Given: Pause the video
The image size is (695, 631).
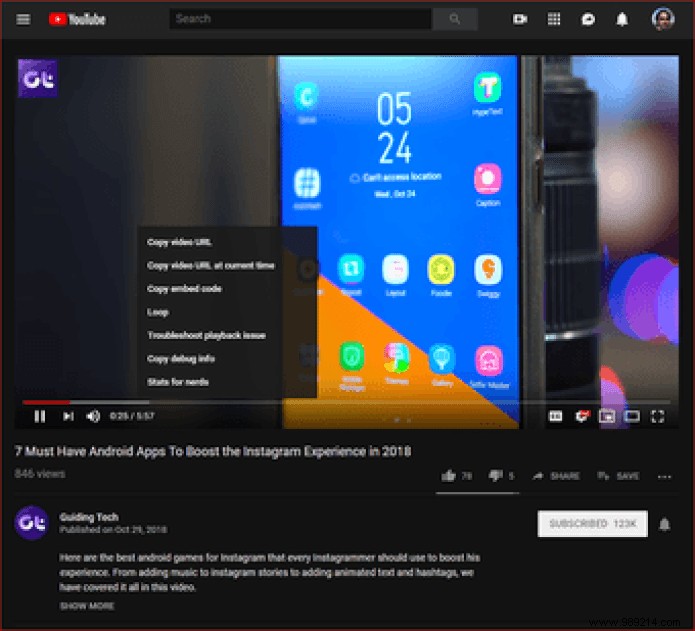Looking at the screenshot, I should [40, 417].
